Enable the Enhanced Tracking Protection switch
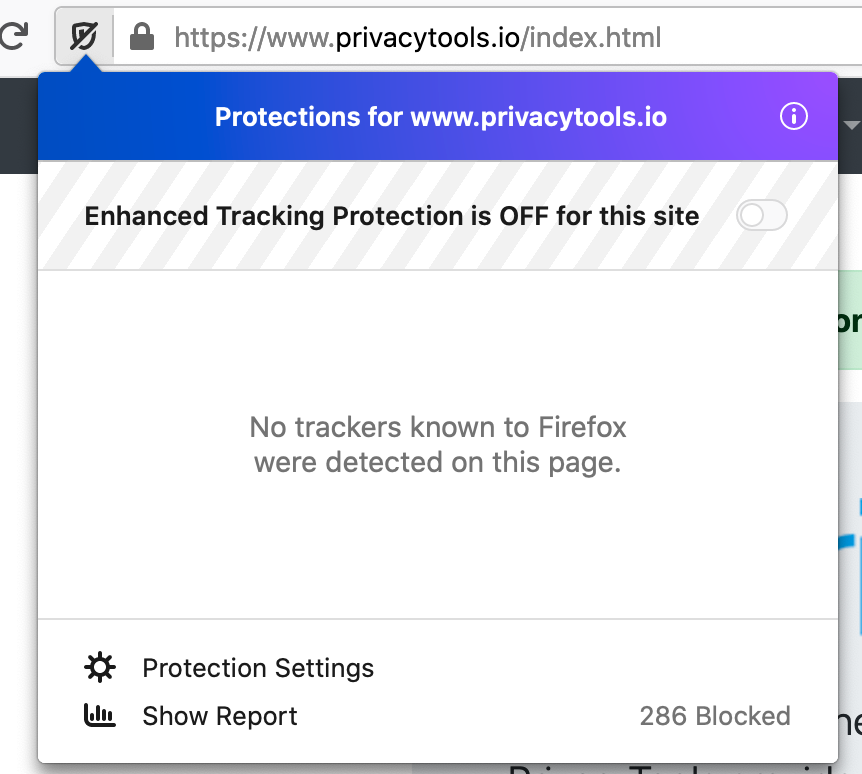The width and height of the screenshot is (862, 774). 761,216
